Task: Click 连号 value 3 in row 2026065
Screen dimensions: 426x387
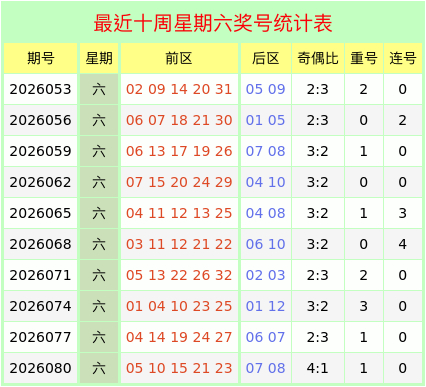Action: pos(403,213)
